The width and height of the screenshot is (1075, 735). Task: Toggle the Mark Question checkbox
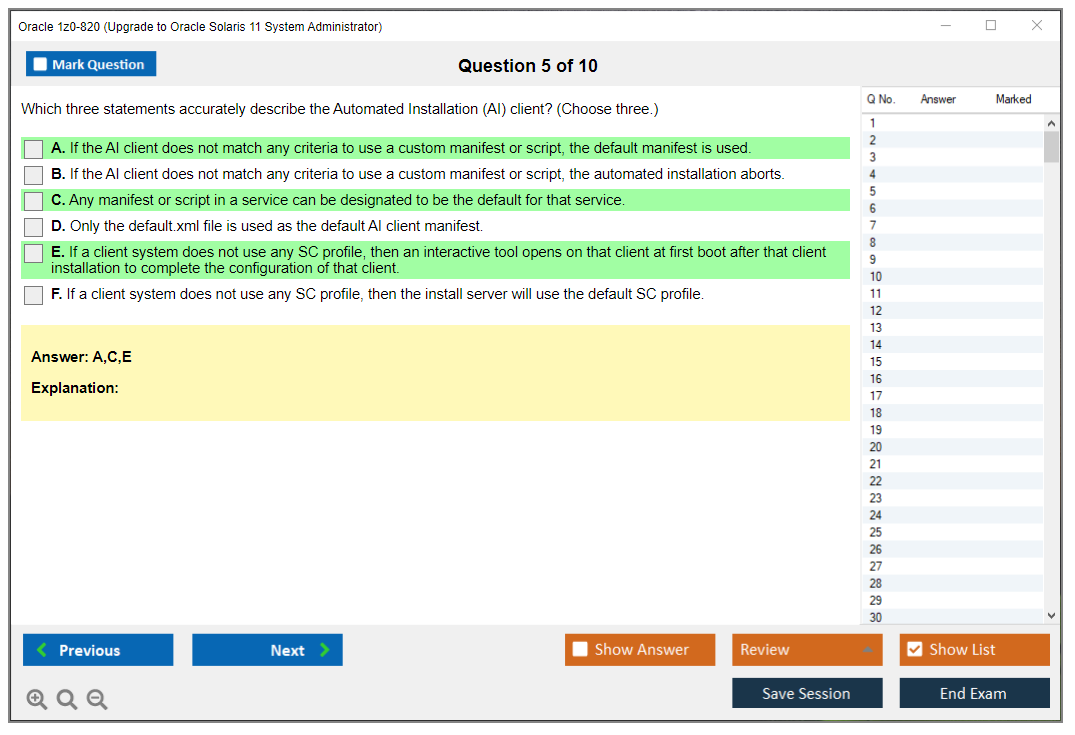[x=41, y=64]
